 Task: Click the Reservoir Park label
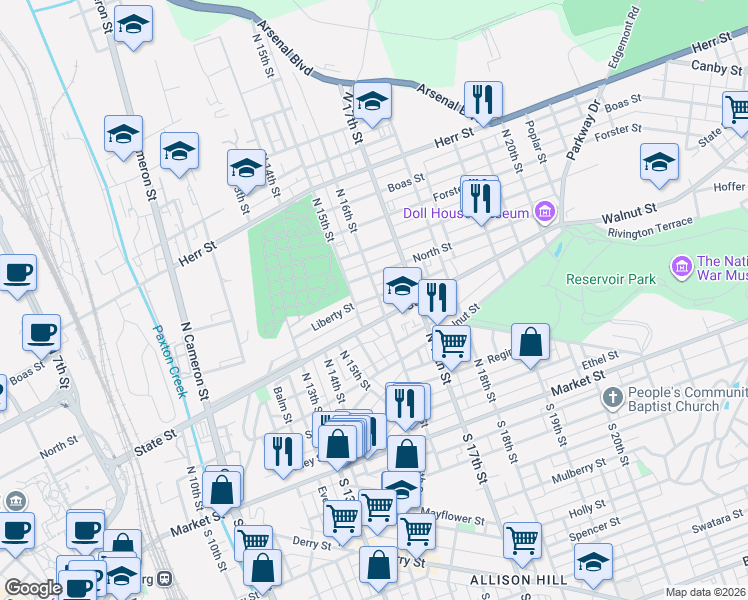[611, 279]
